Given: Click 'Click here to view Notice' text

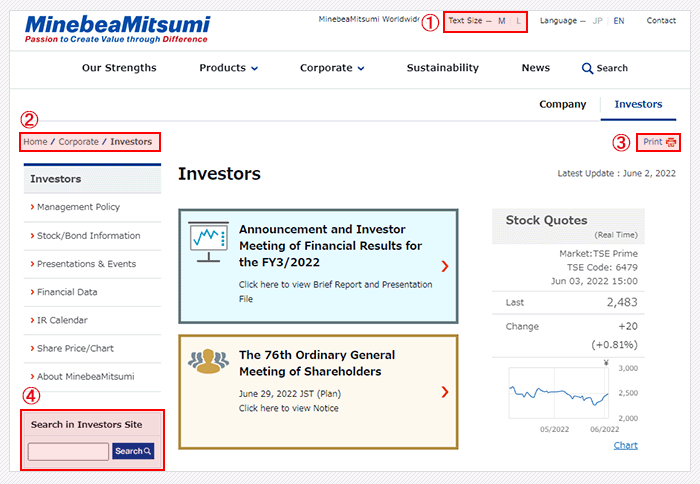Looking at the screenshot, I should click(288, 408).
